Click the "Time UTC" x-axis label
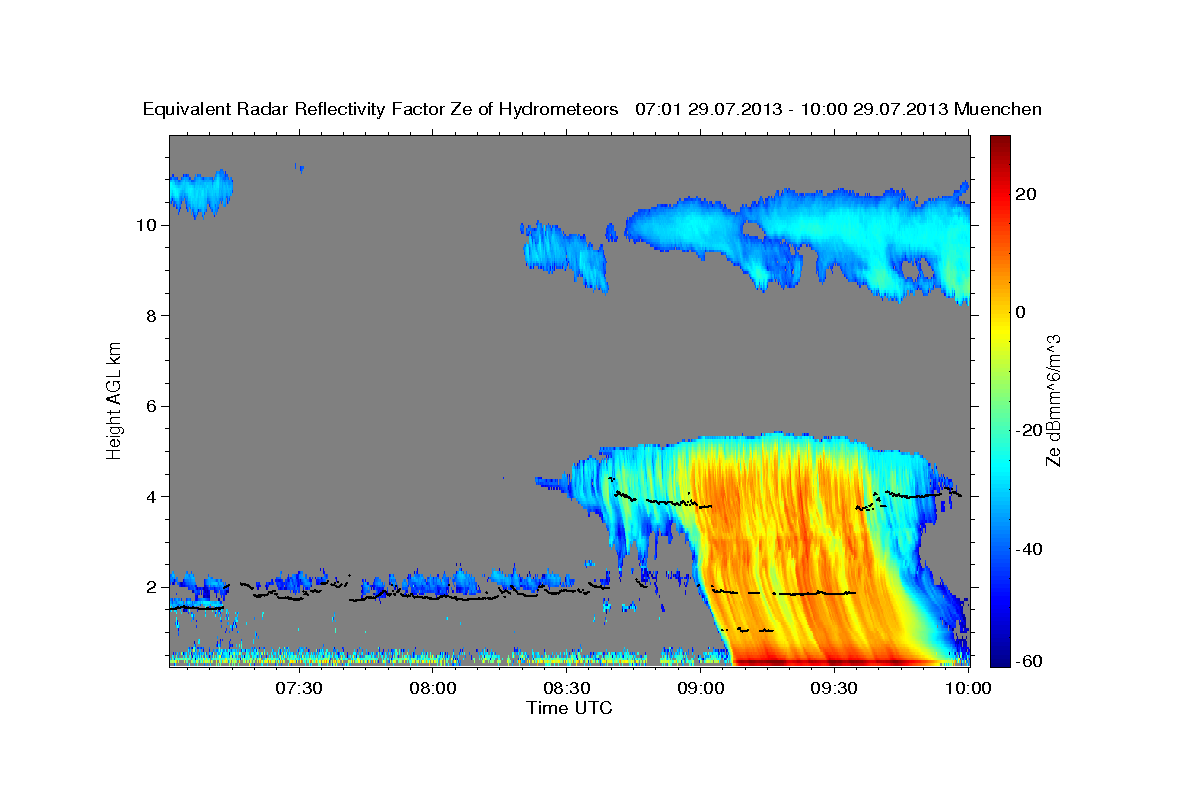This screenshot has width=1200, height=800. coord(569,708)
